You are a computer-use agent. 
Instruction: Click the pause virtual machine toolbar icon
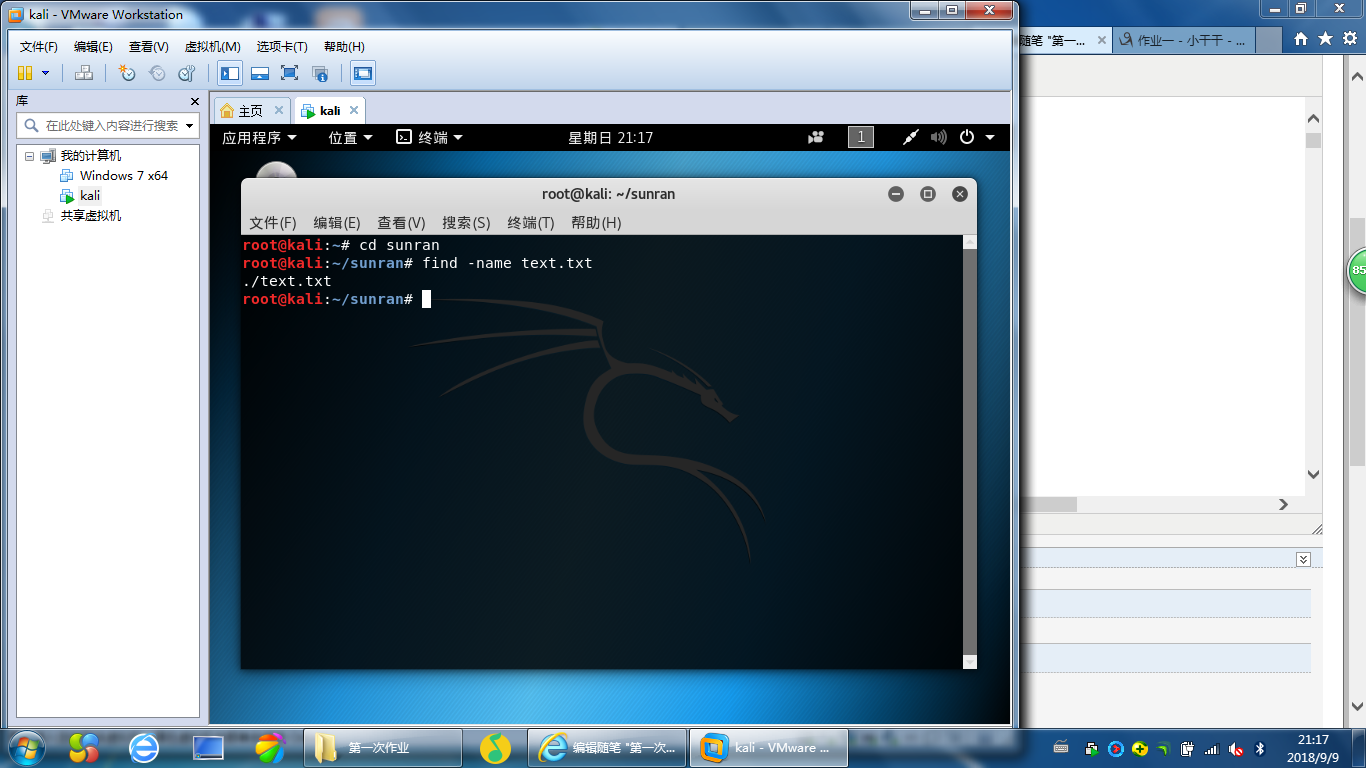(25, 73)
